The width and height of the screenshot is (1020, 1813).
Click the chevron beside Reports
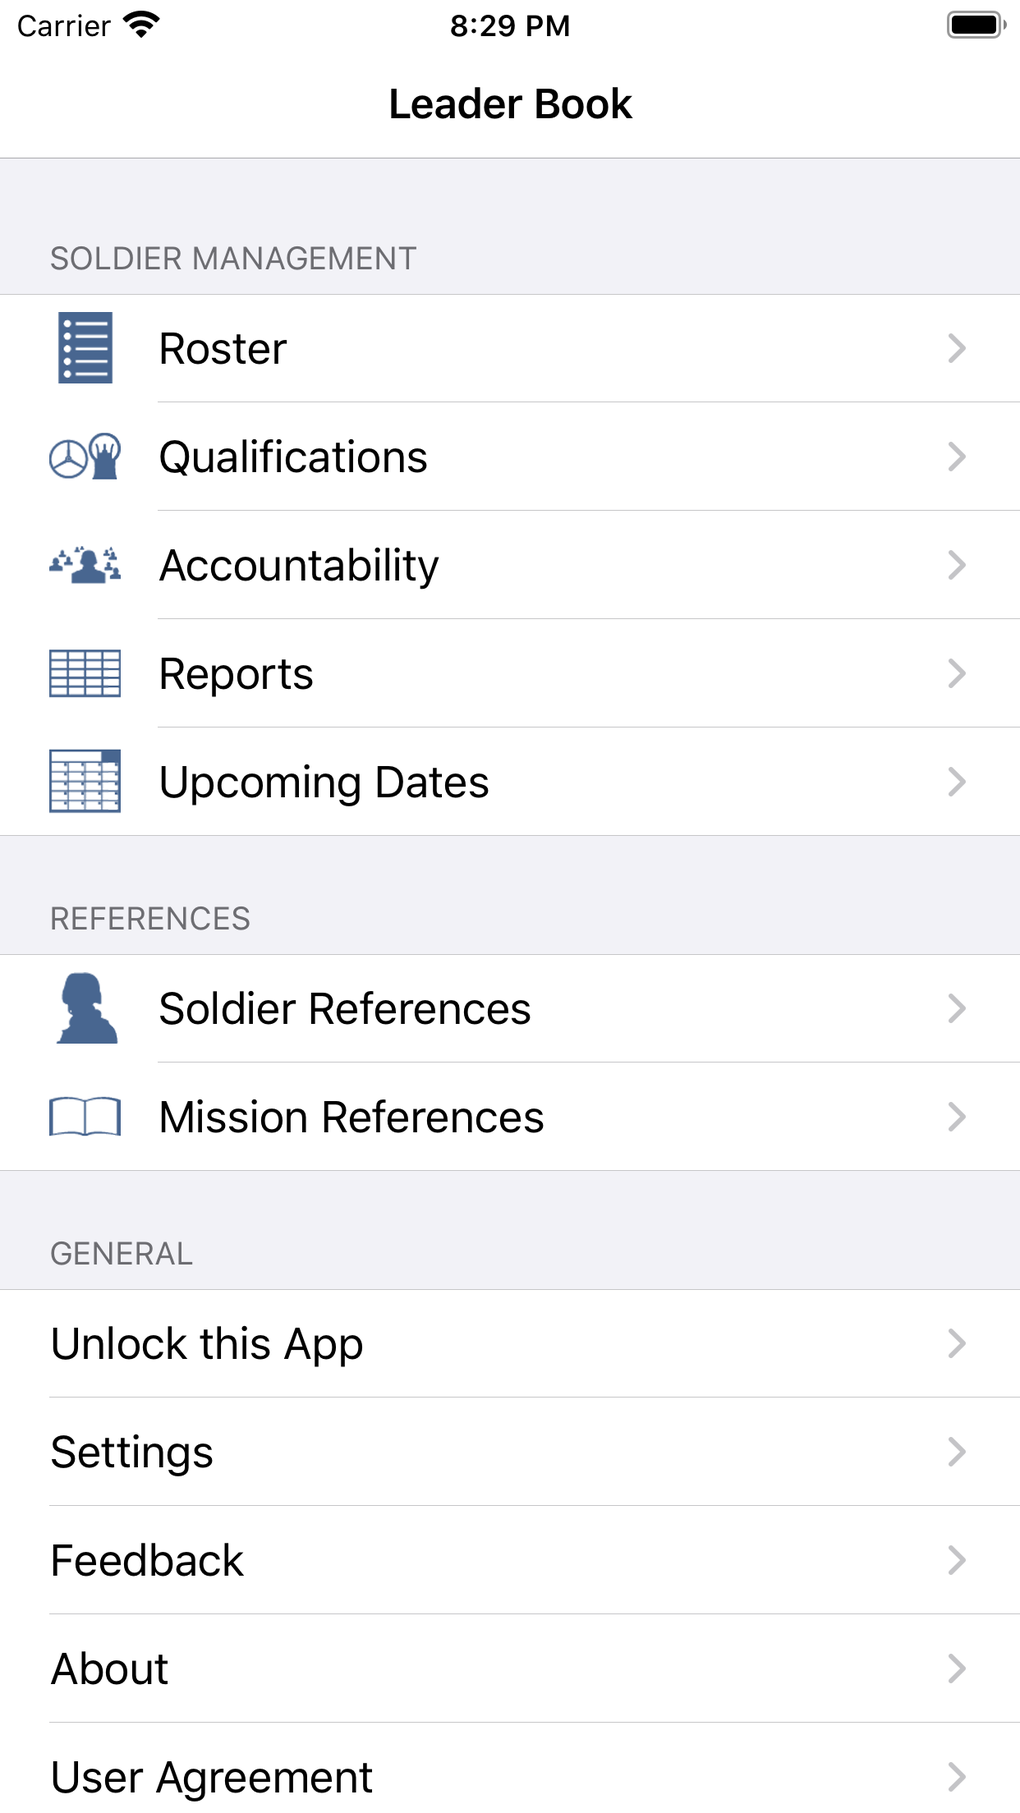click(x=956, y=673)
